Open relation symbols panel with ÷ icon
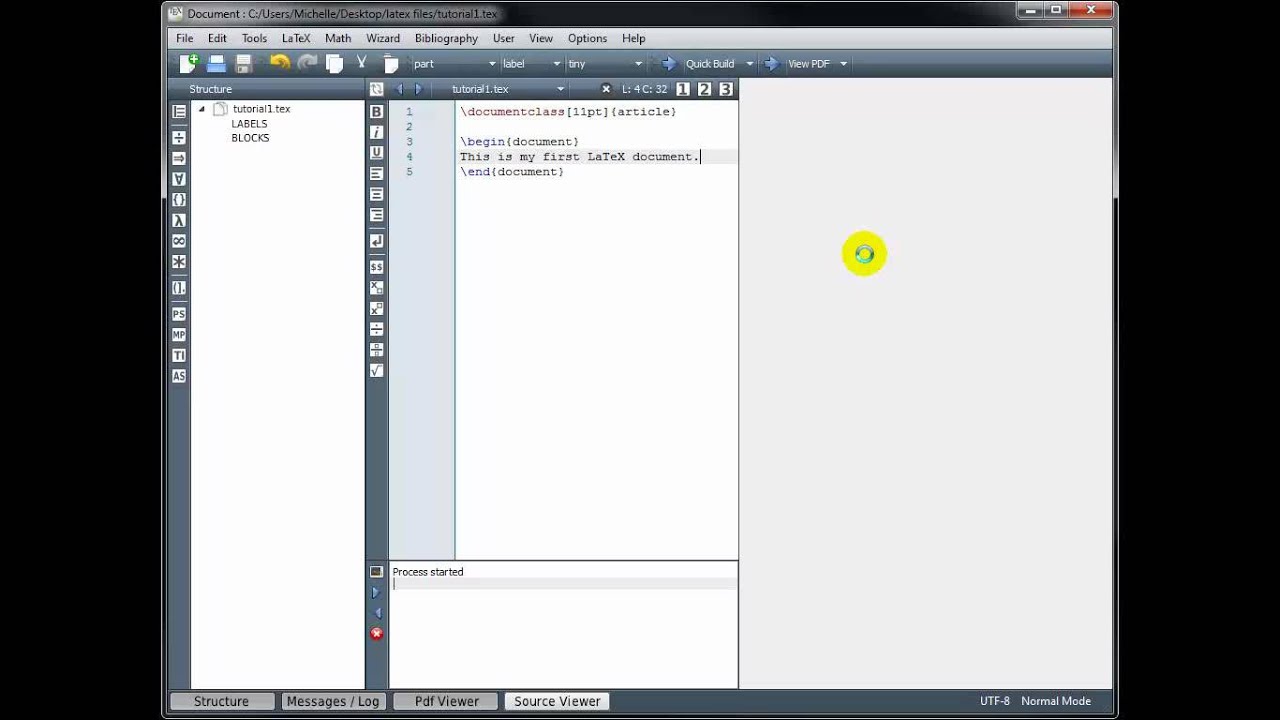Viewport: 1280px width, 720px height. pyautogui.click(x=179, y=138)
